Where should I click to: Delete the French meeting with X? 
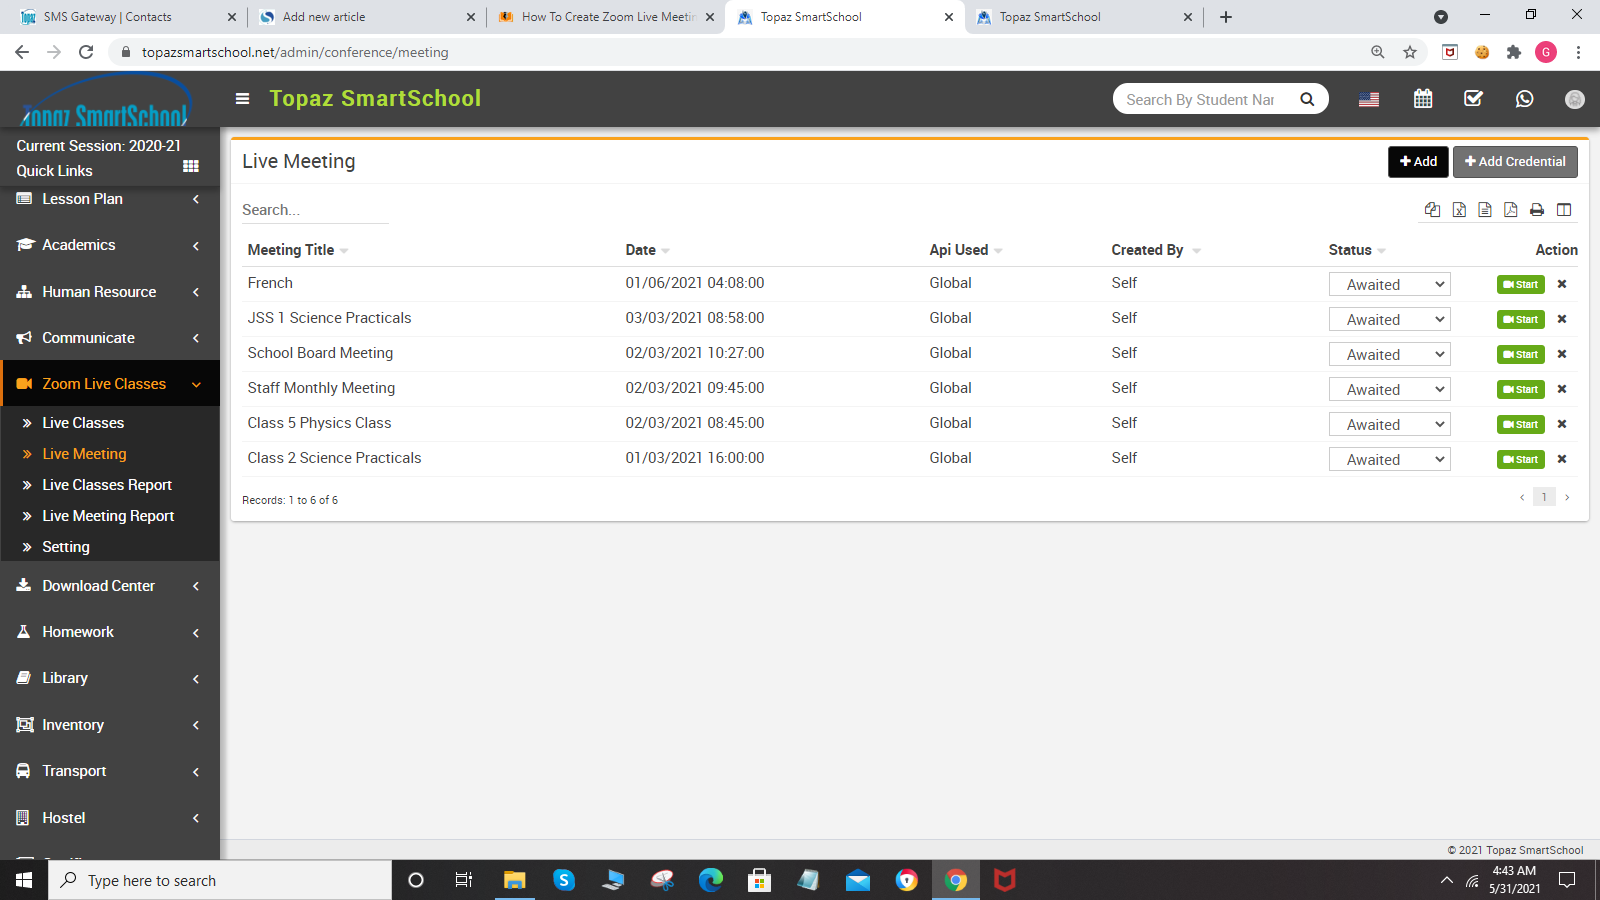[1562, 284]
